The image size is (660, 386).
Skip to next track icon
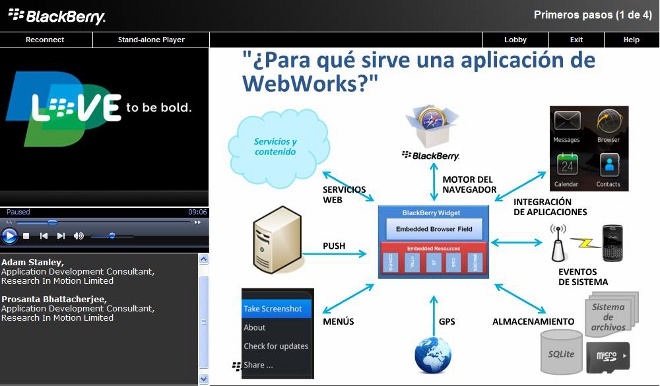tap(61, 236)
